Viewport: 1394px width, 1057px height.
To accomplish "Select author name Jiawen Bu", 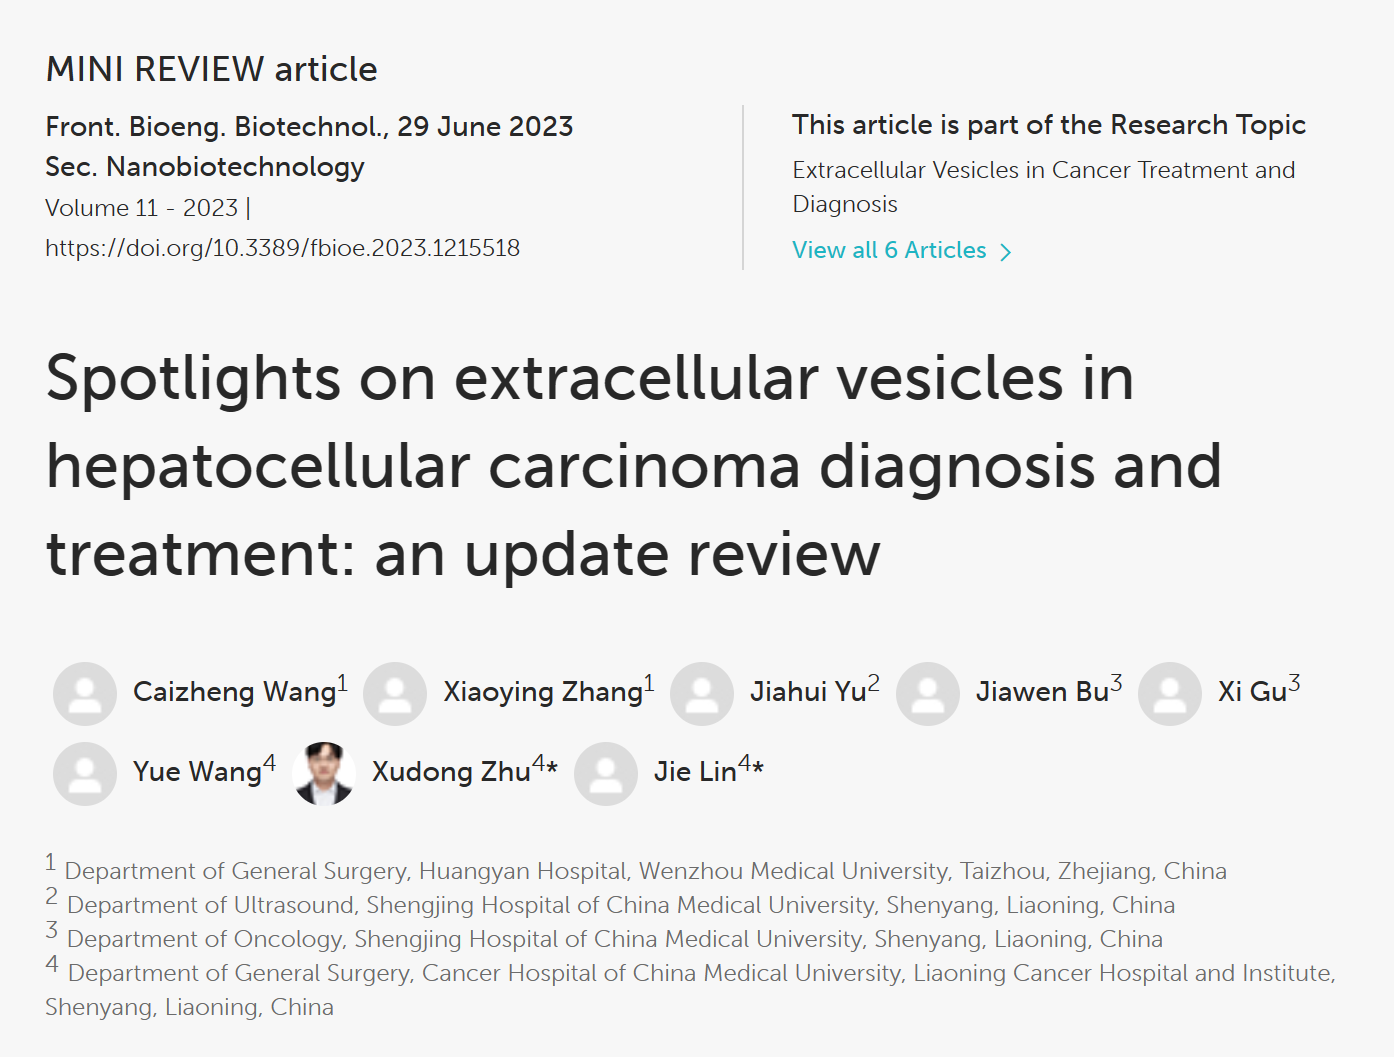I will click(1042, 692).
